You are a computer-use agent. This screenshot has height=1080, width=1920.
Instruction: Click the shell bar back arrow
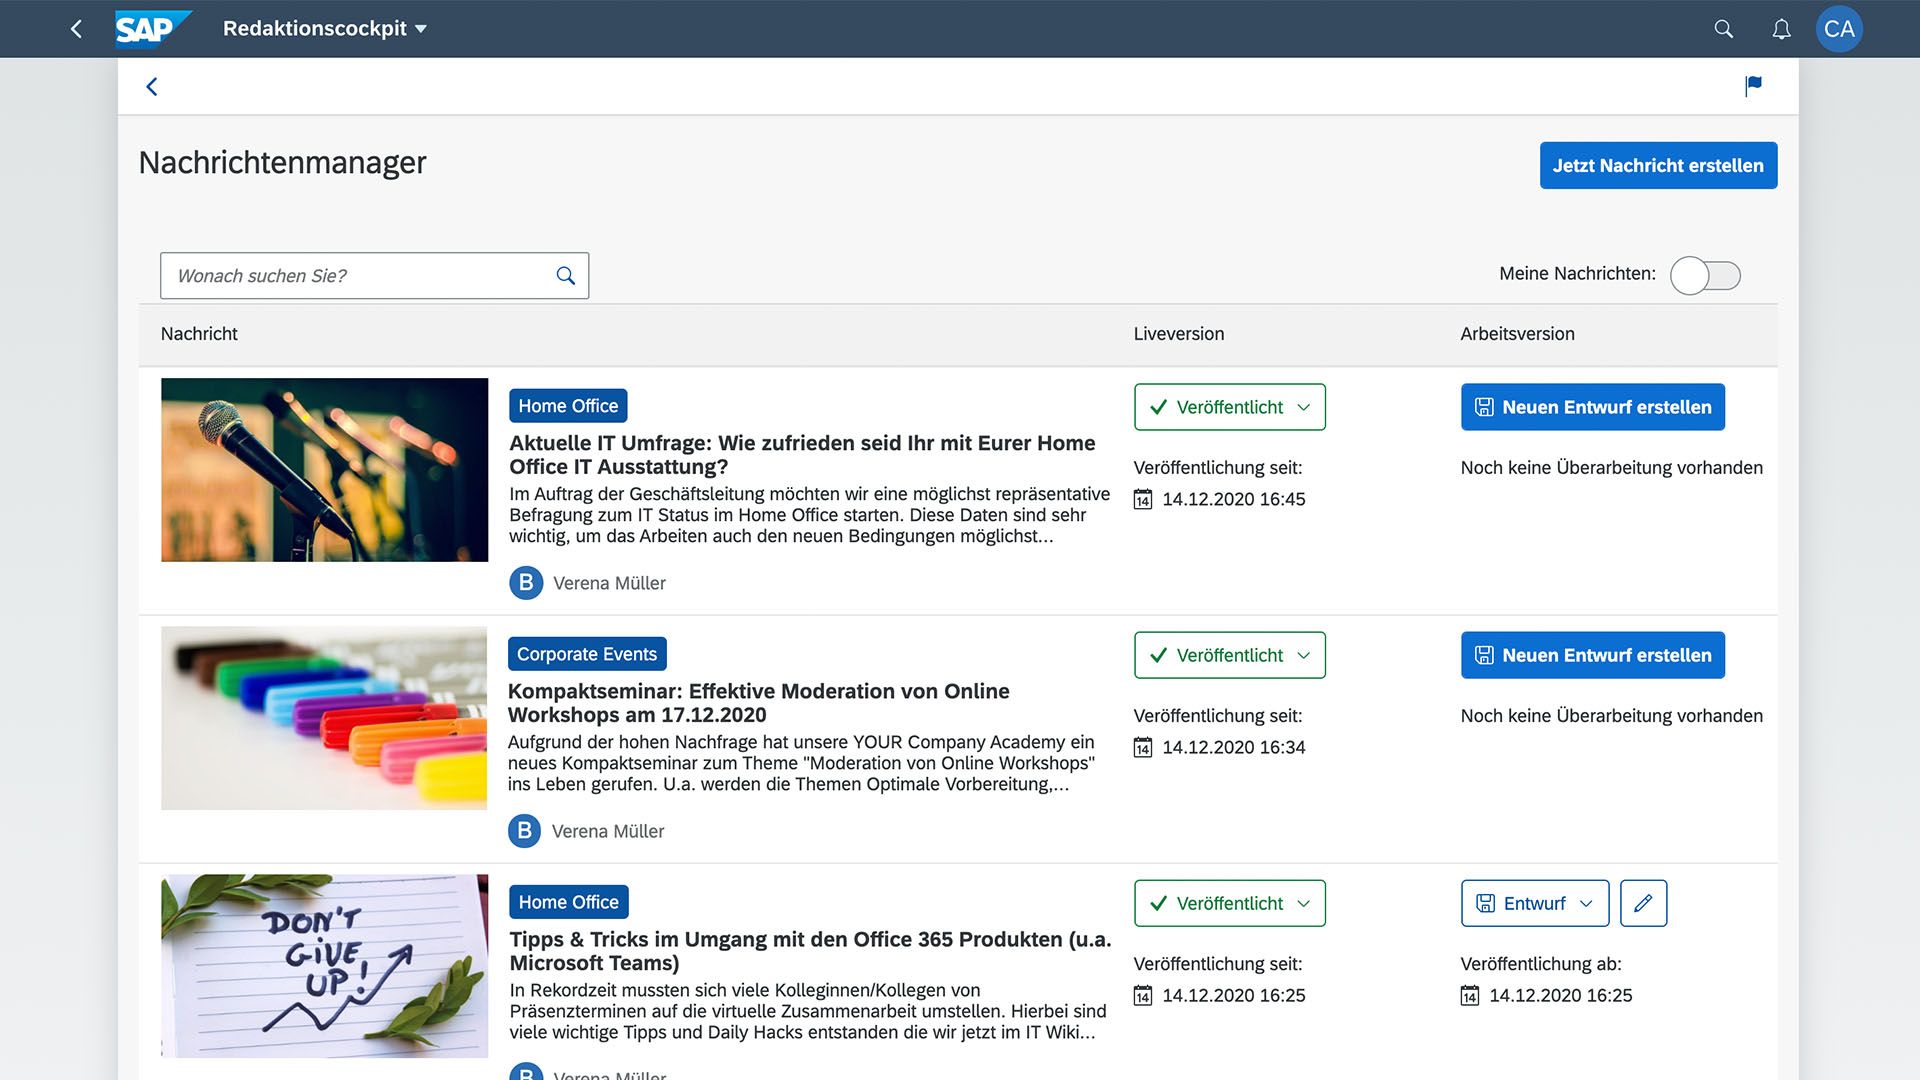coord(77,29)
